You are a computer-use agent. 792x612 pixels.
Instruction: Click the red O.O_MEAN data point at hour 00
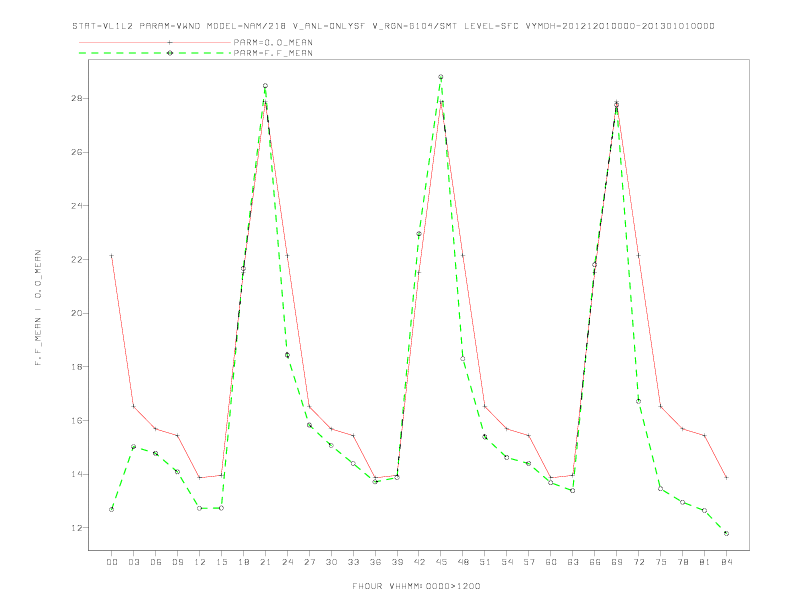[x=112, y=256]
